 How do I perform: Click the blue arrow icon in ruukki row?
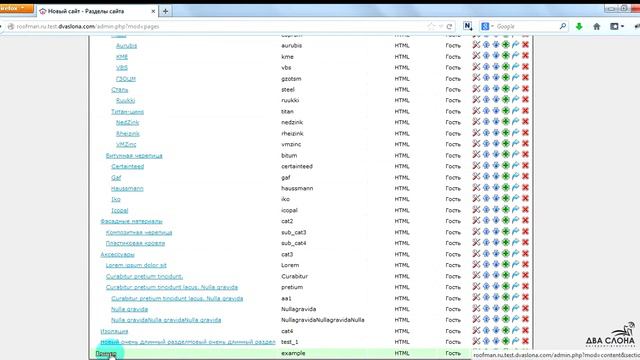[x=516, y=100]
